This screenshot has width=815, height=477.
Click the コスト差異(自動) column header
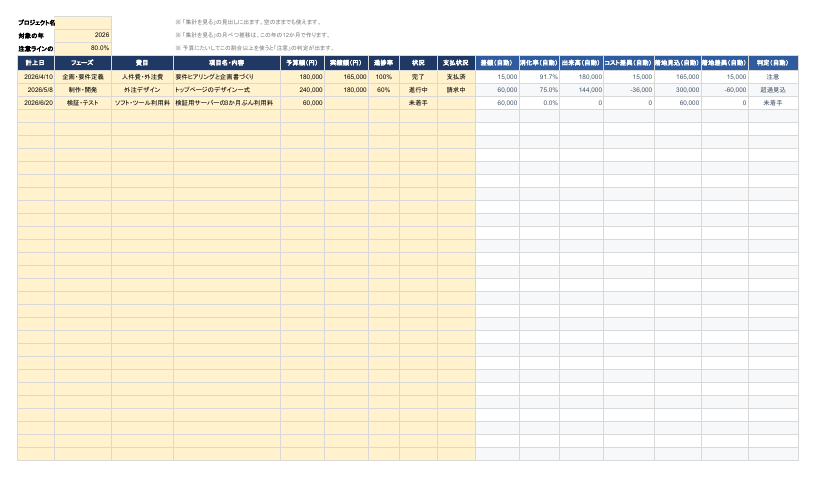pyautogui.click(x=629, y=63)
